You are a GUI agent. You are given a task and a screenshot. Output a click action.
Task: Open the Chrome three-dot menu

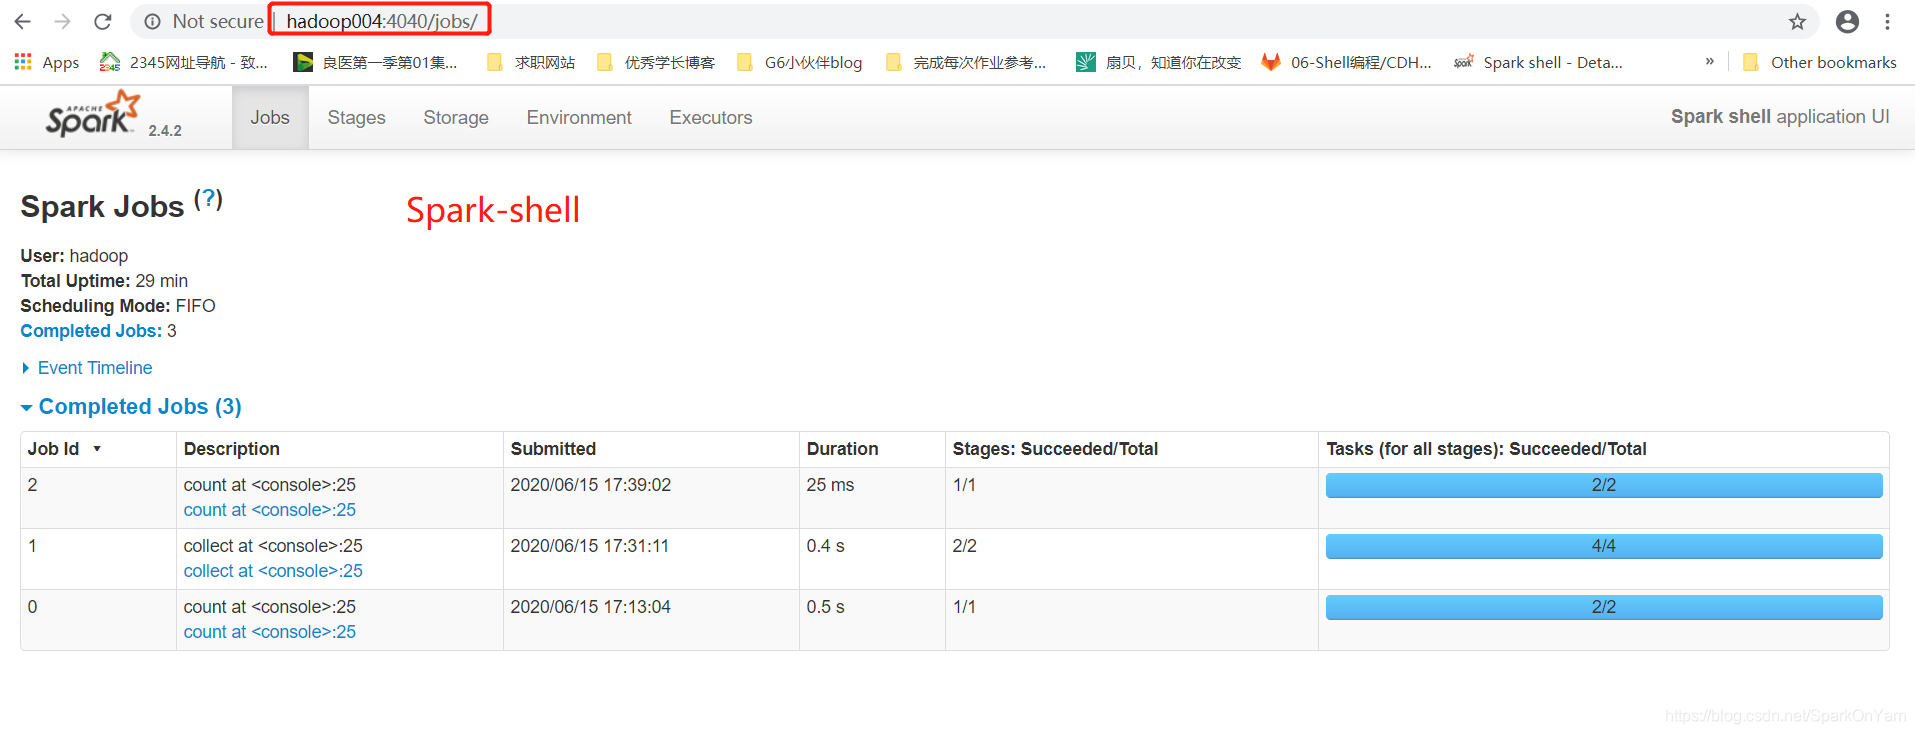point(1887,21)
